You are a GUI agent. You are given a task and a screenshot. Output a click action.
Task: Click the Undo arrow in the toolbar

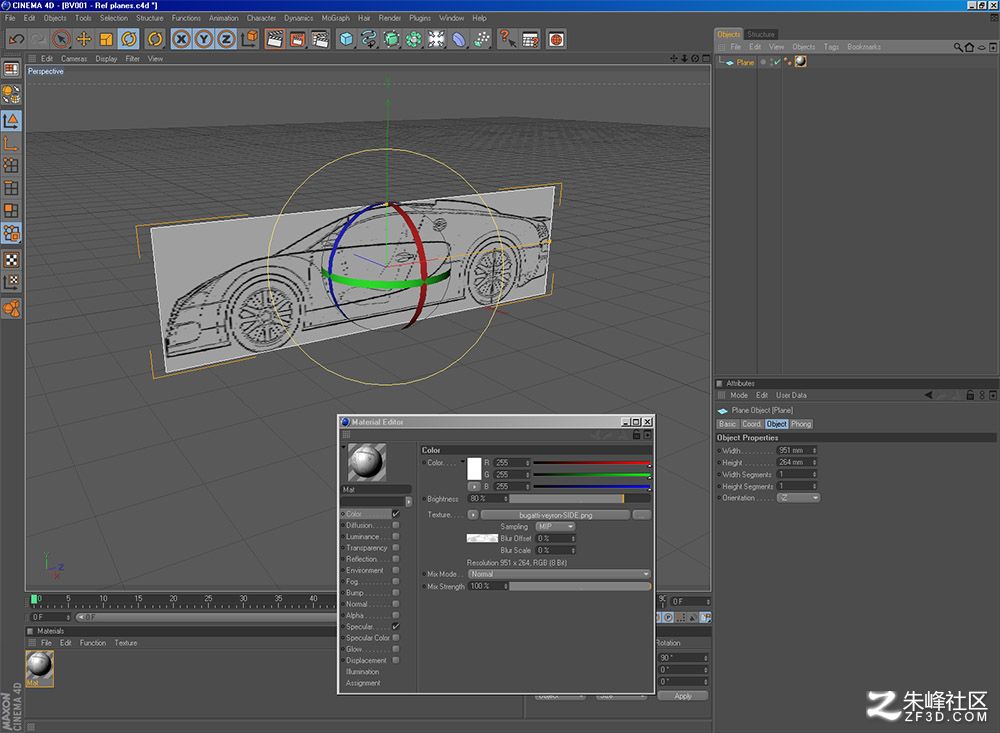click(16, 40)
